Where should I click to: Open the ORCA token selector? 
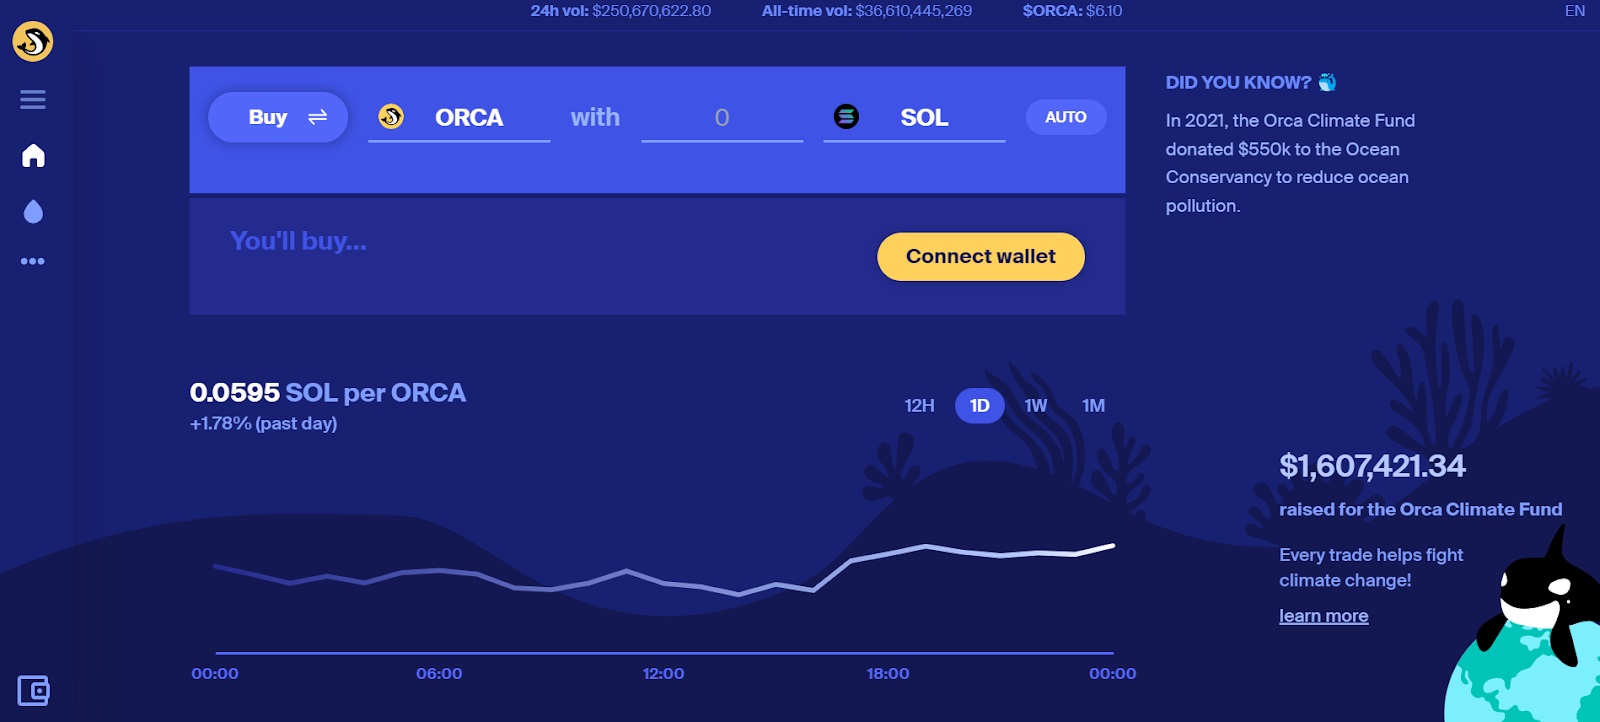point(468,118)
